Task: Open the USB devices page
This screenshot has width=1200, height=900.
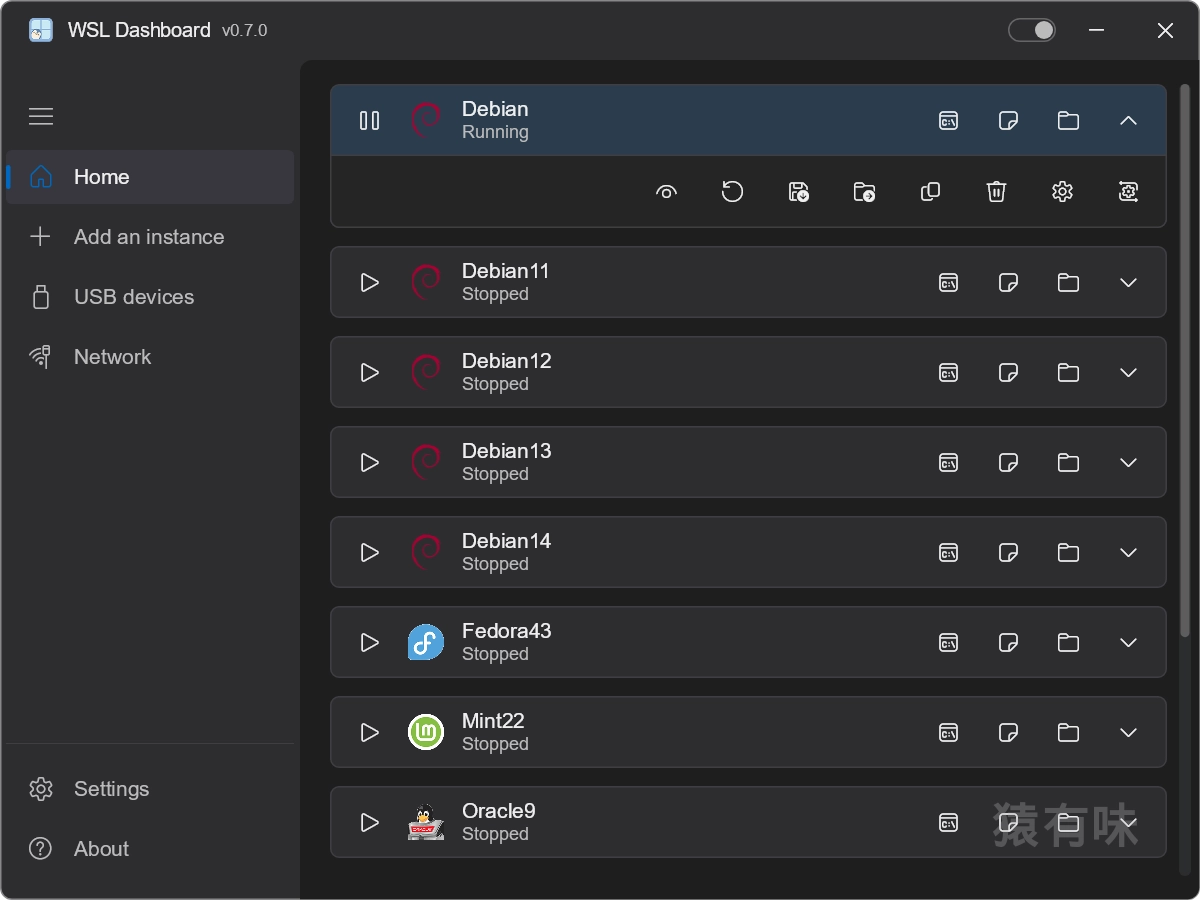Action: coord(150,297)
